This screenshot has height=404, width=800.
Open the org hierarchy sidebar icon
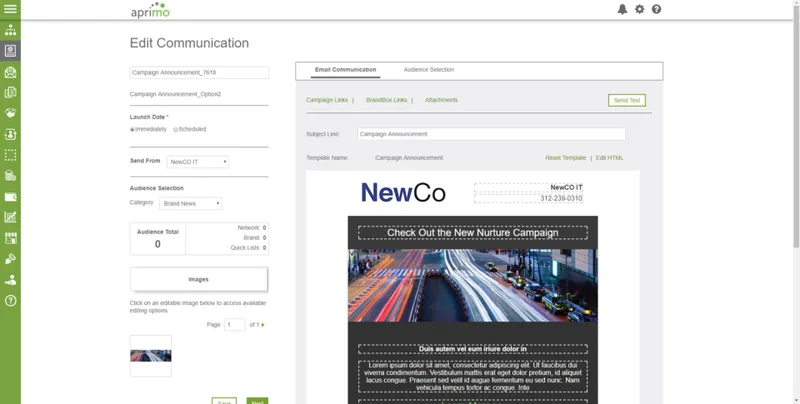pos(10,30)
